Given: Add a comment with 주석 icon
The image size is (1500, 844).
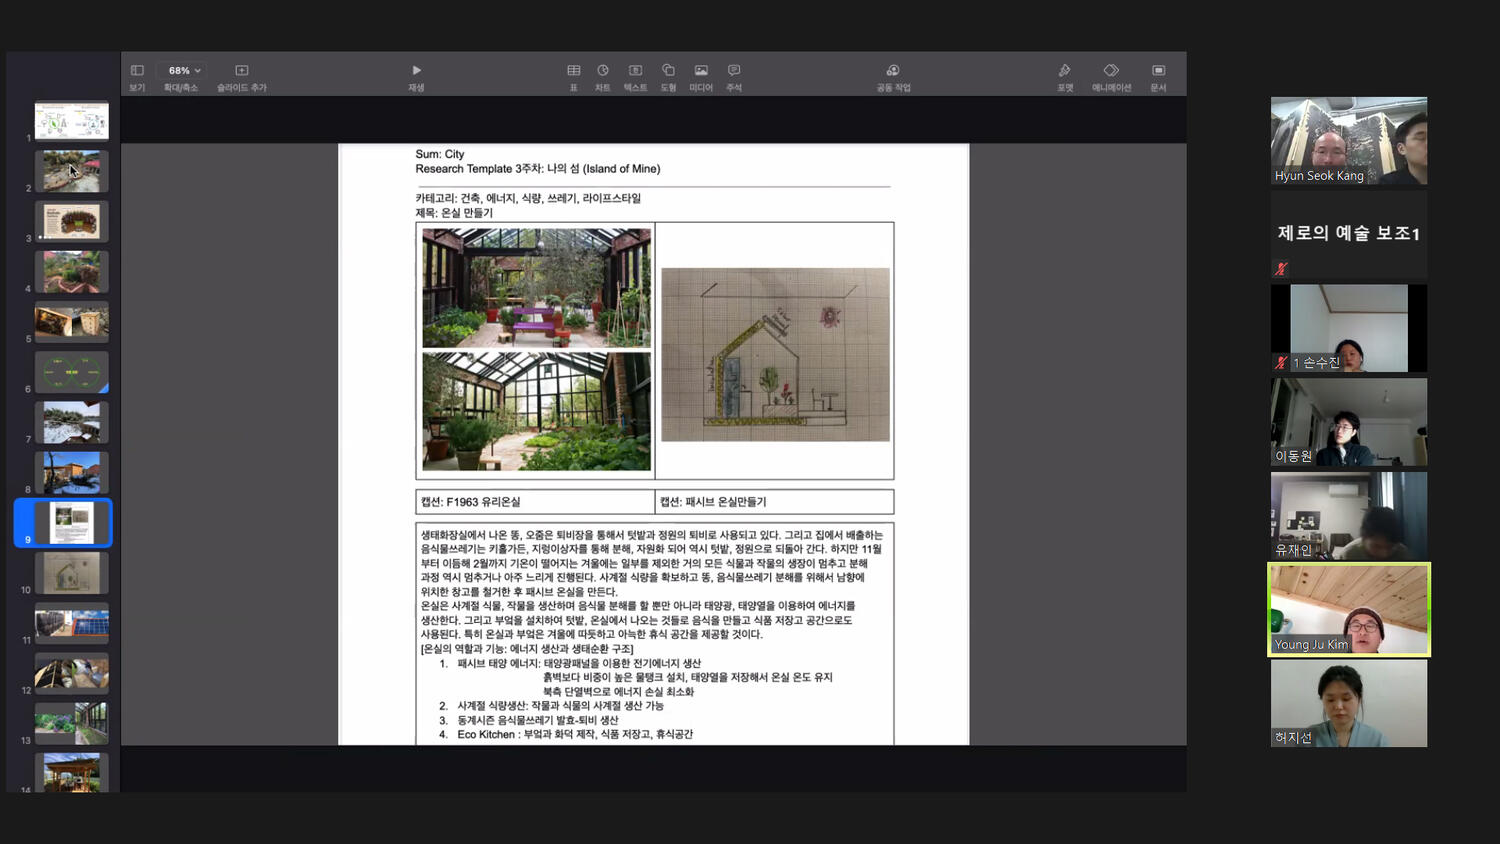Looking at the screenshot, I should 734,71.
